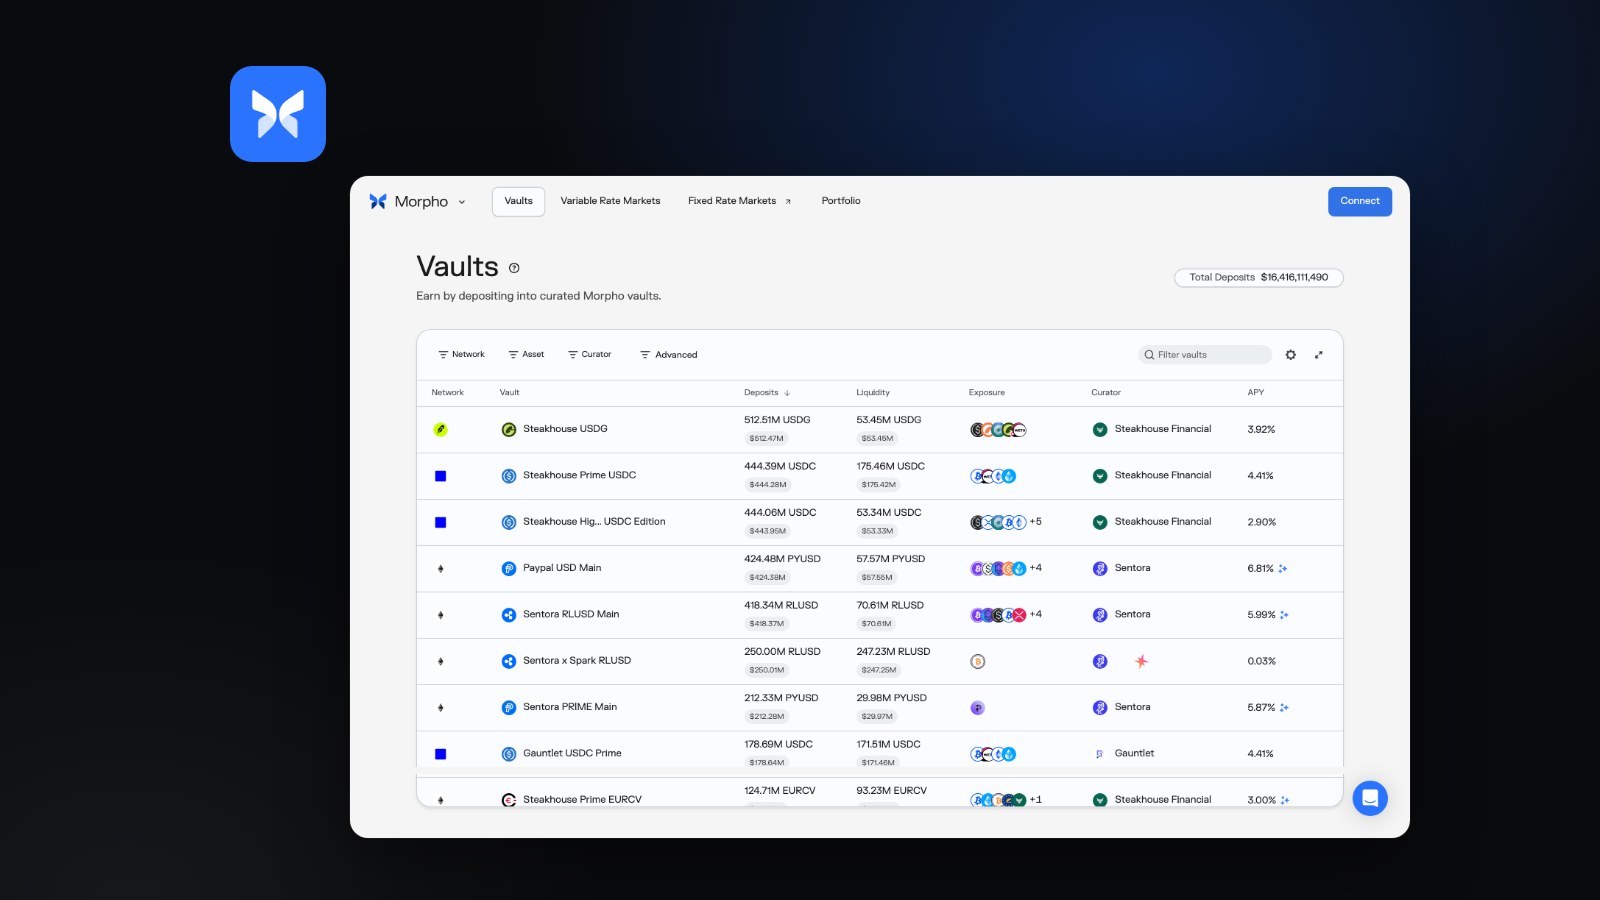Screen dimensions: 1600x900
Task: Open Gauntlet USDC Prime vault
Action: pyautogui.click(x=880, y=753)
